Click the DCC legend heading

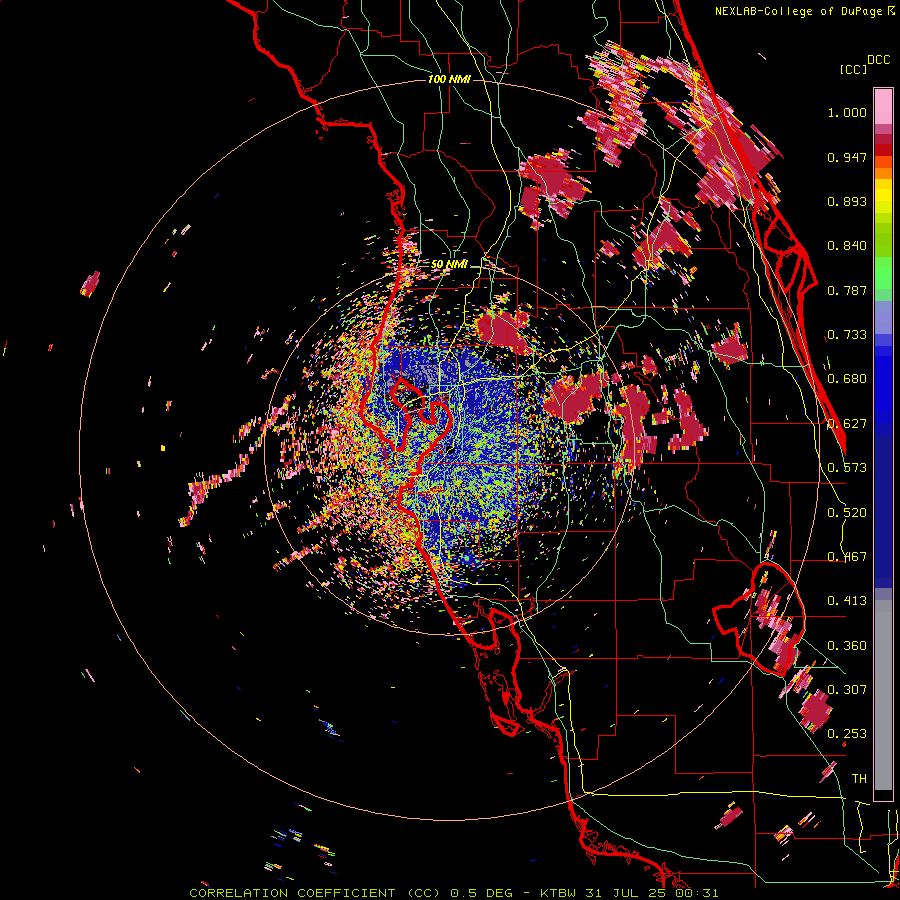[x=878, y=60]
